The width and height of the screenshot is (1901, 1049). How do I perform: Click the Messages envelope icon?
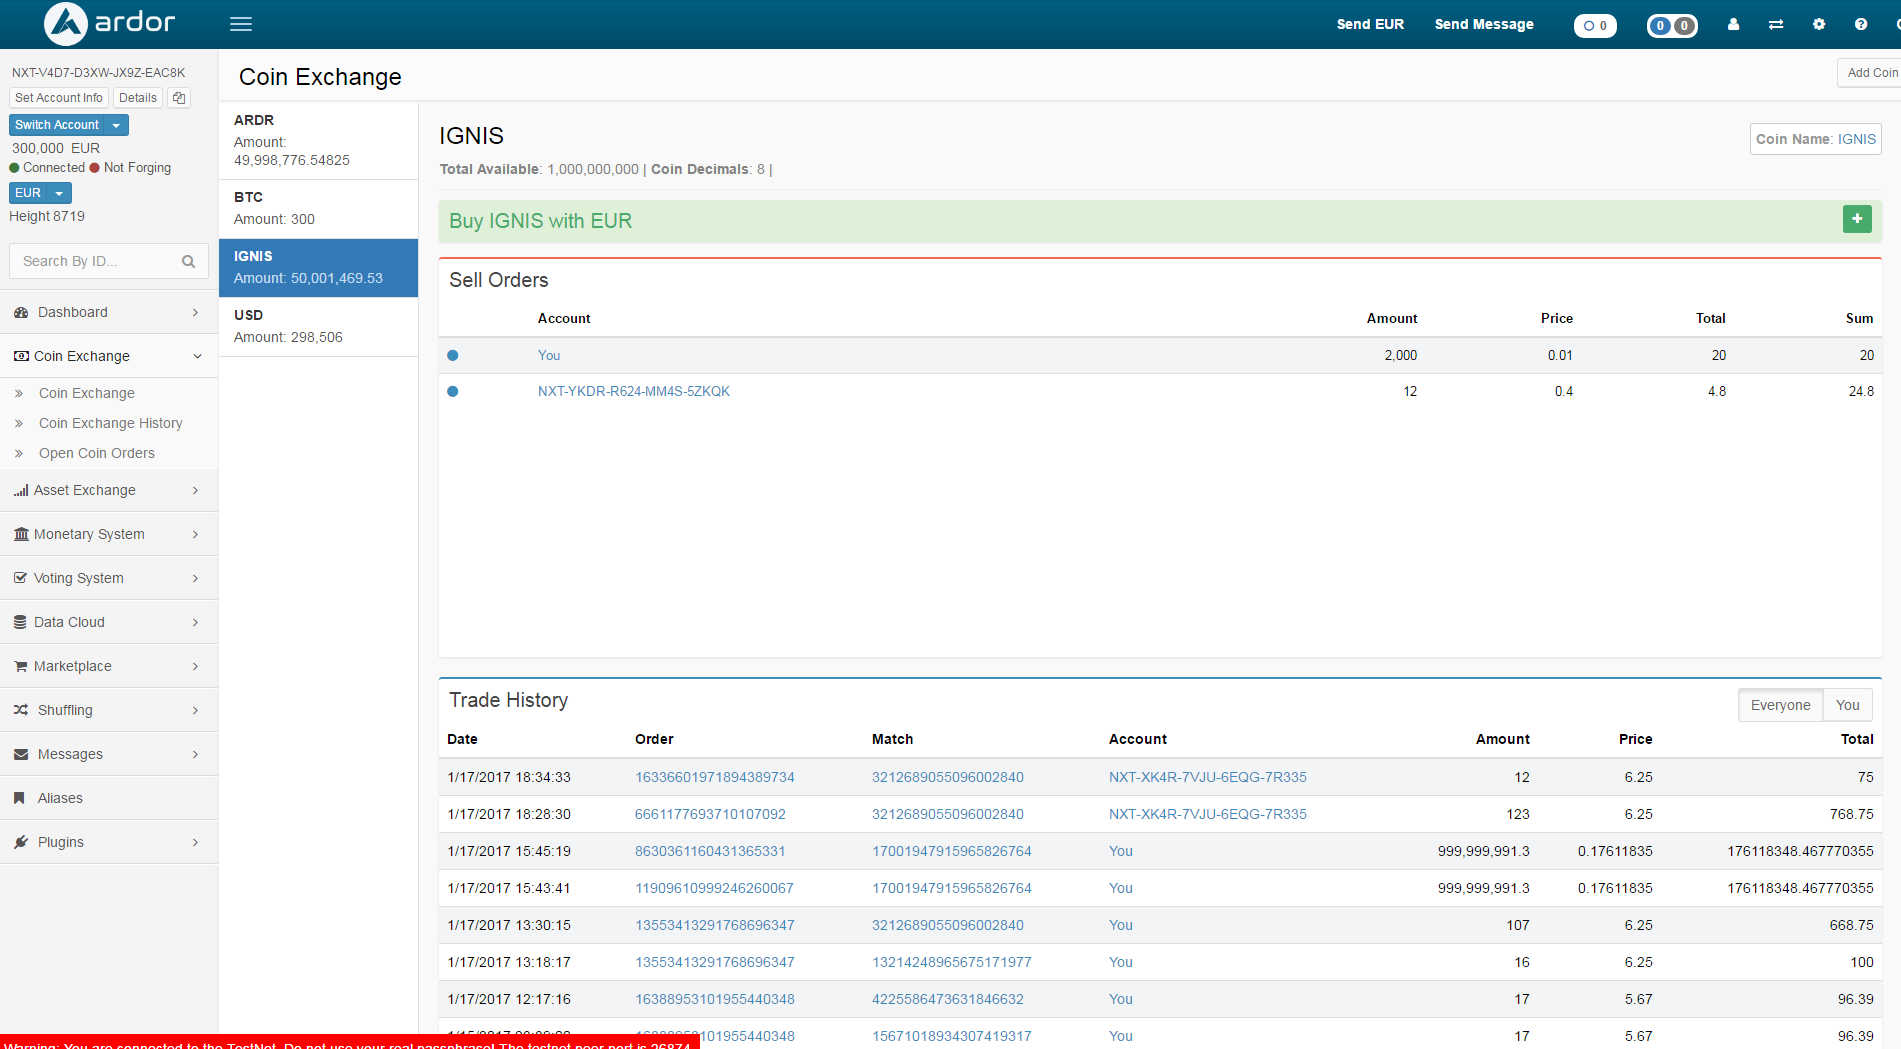pyautogui.click(x=21, y=754)
